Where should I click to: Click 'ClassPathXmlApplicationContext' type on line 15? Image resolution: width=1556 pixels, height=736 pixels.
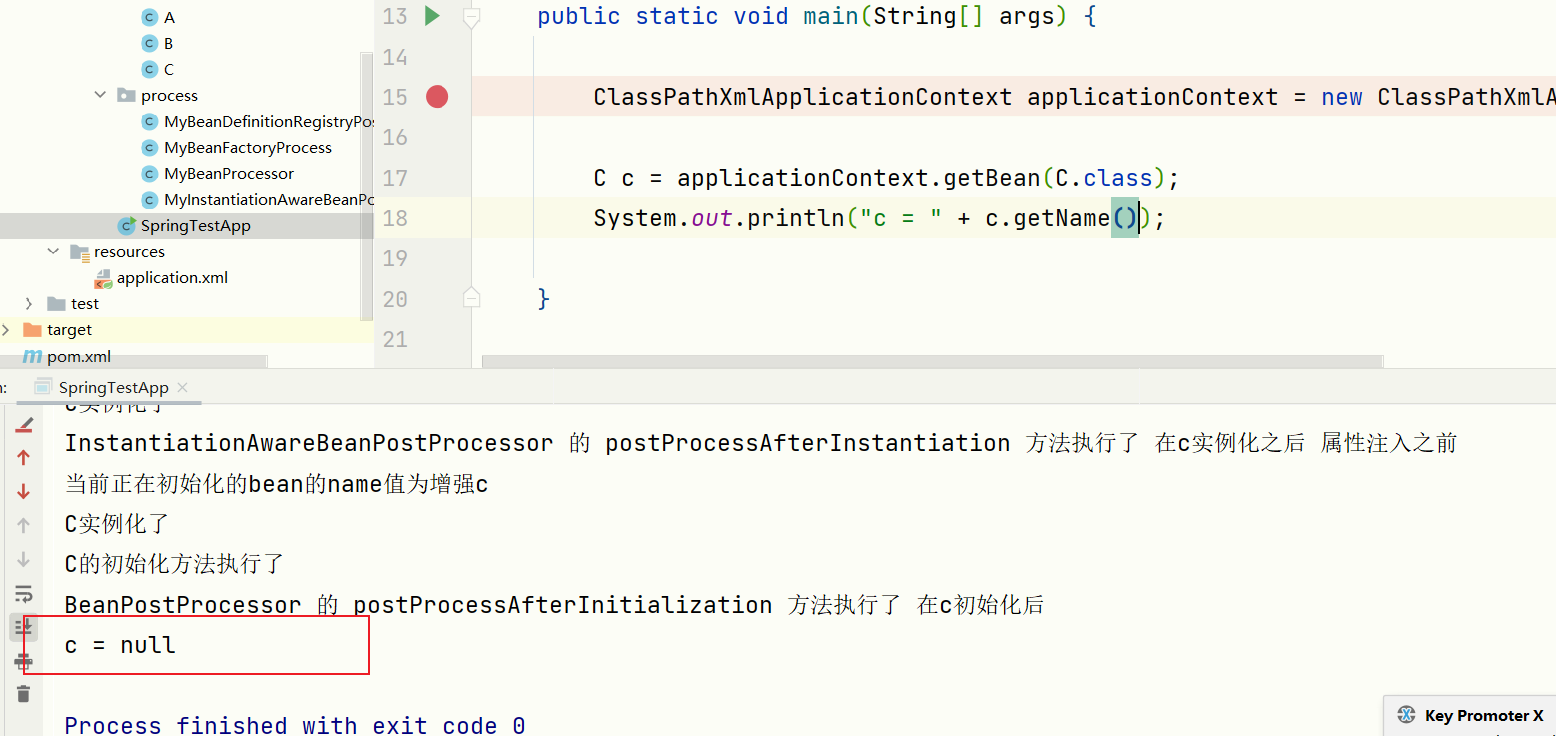802,97
